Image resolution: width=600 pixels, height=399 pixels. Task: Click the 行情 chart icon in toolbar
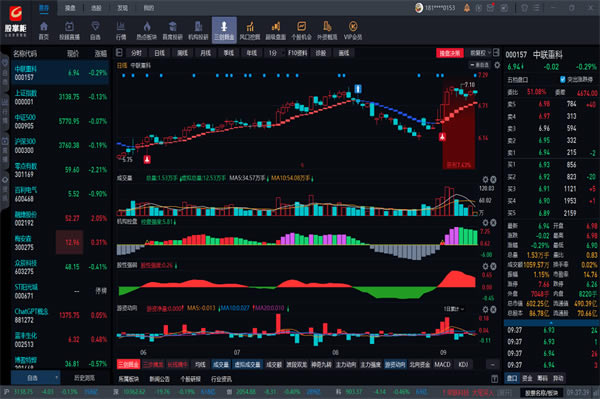tap(121, 30)
